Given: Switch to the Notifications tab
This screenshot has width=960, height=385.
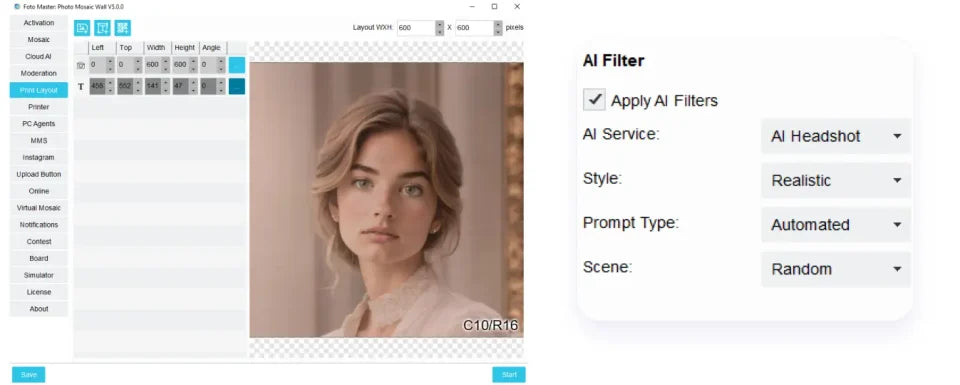Looking at the screenshot, I should coord(39,225).
